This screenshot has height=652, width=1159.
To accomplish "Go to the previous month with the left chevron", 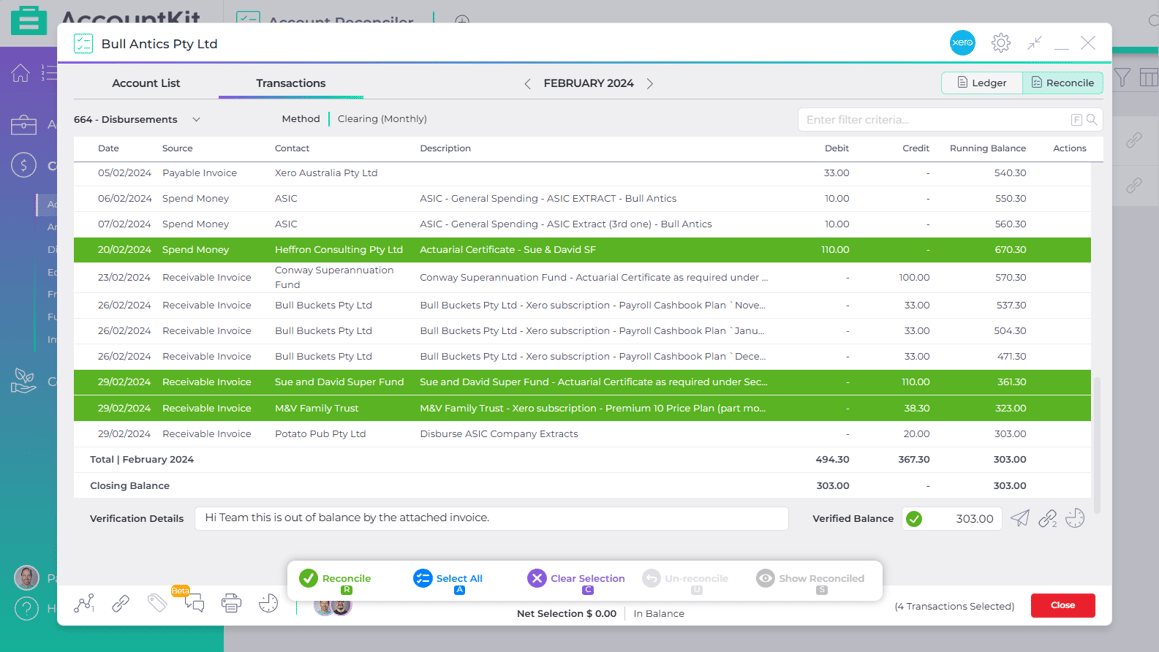I will 527,84.
